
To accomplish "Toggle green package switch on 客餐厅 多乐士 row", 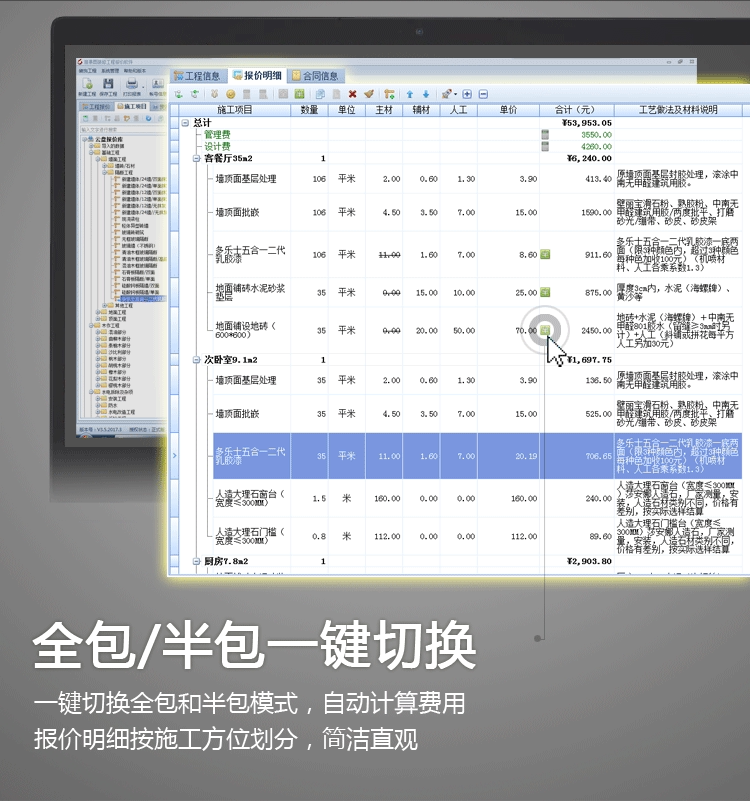I will [x=545, y=254].
